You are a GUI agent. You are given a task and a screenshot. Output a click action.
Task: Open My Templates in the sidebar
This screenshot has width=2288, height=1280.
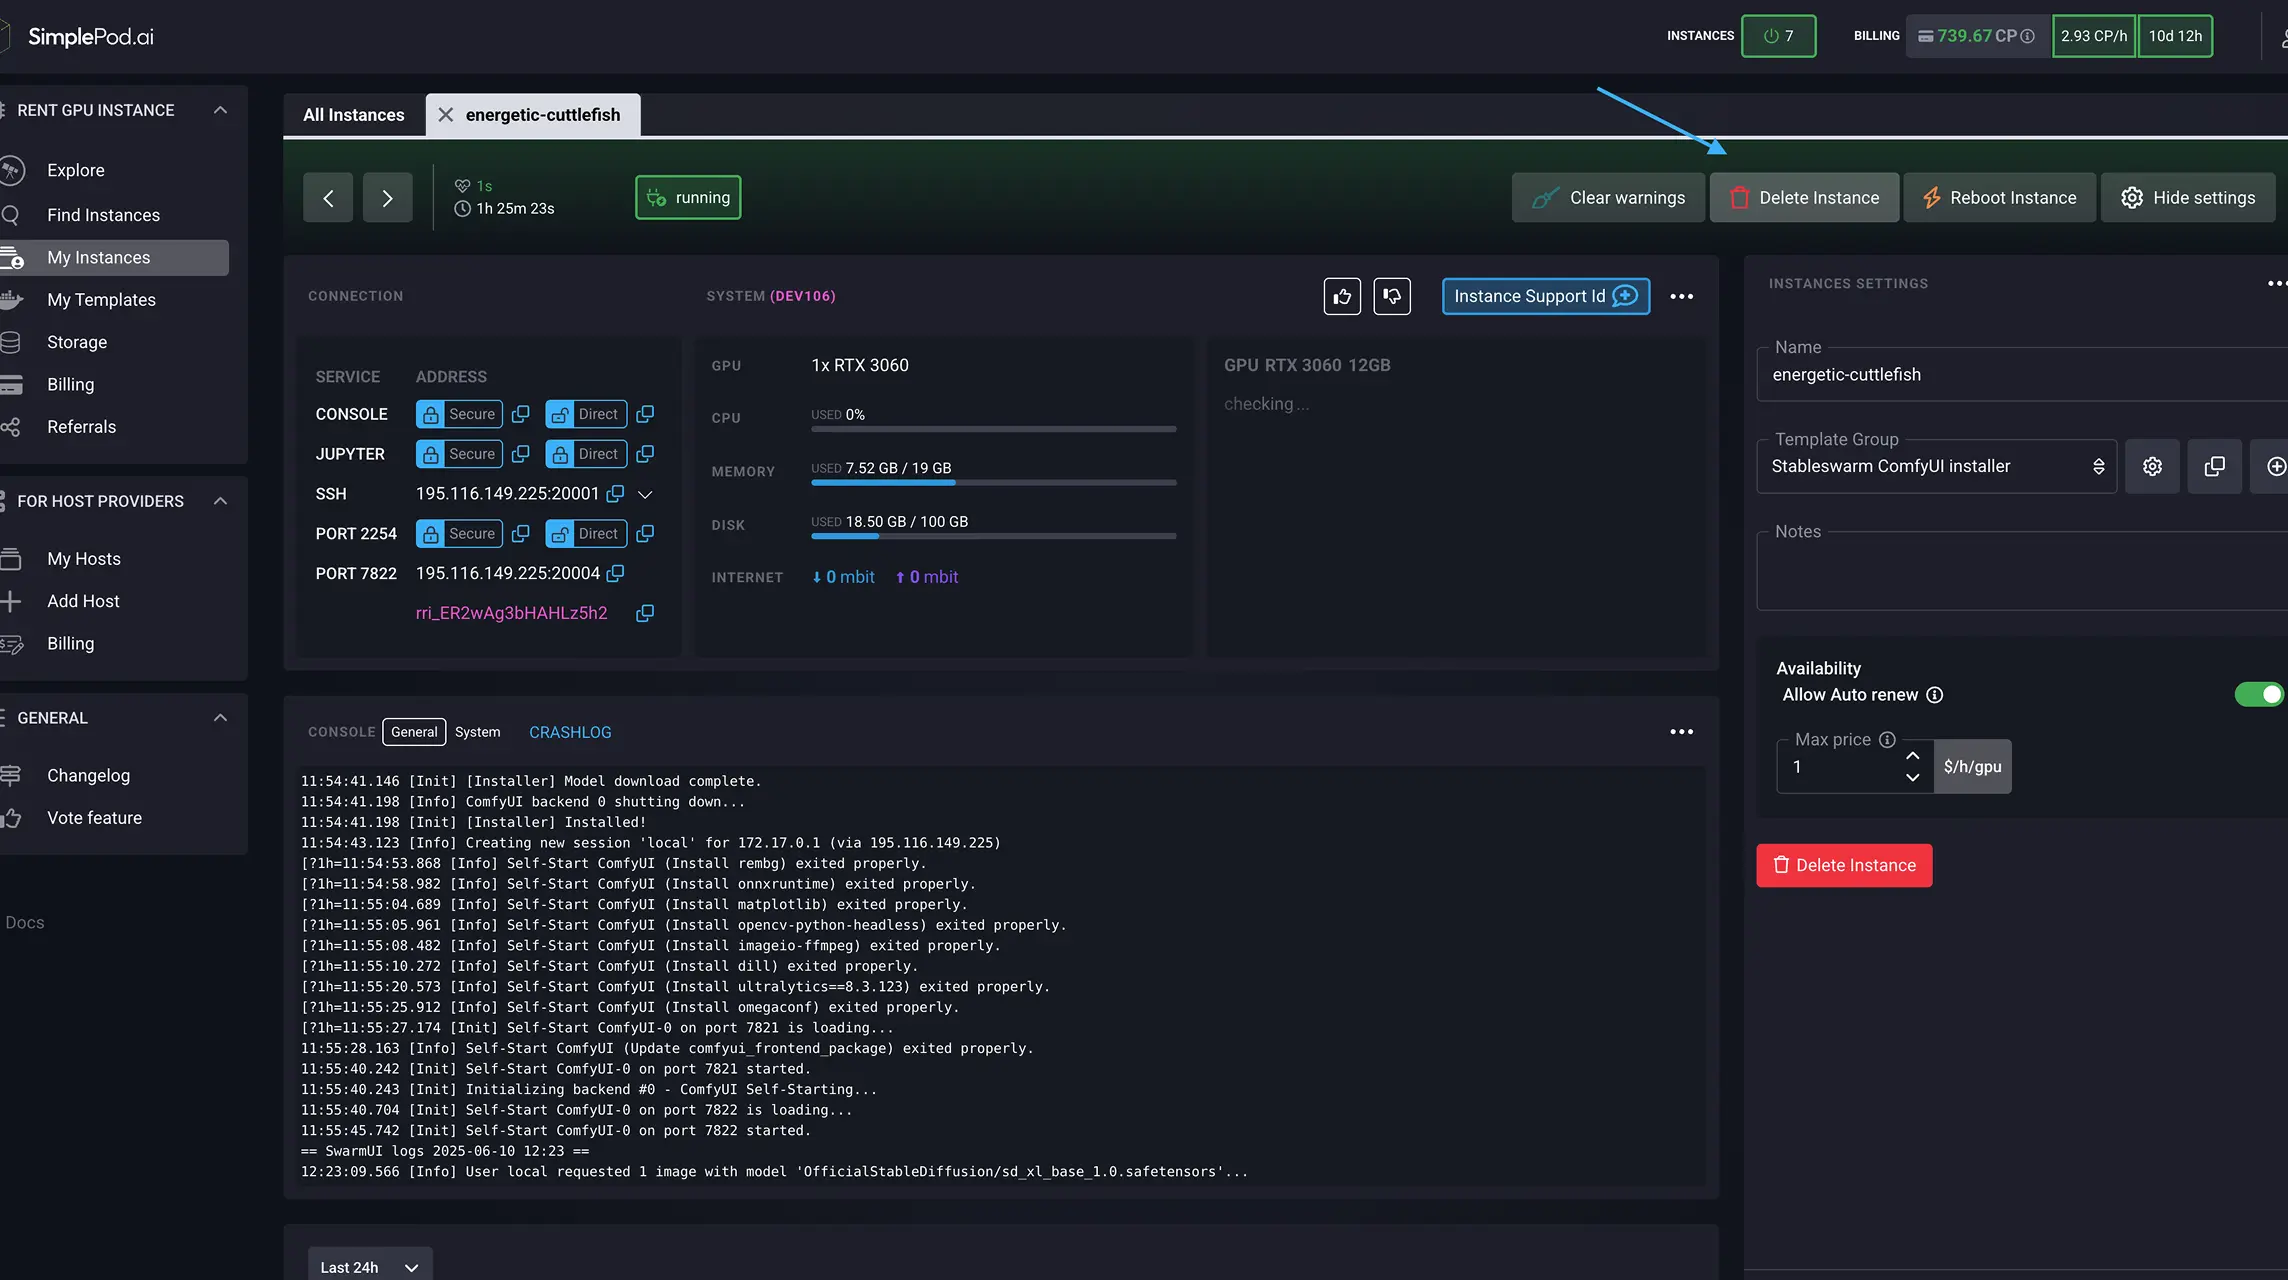tap(101, 300)
